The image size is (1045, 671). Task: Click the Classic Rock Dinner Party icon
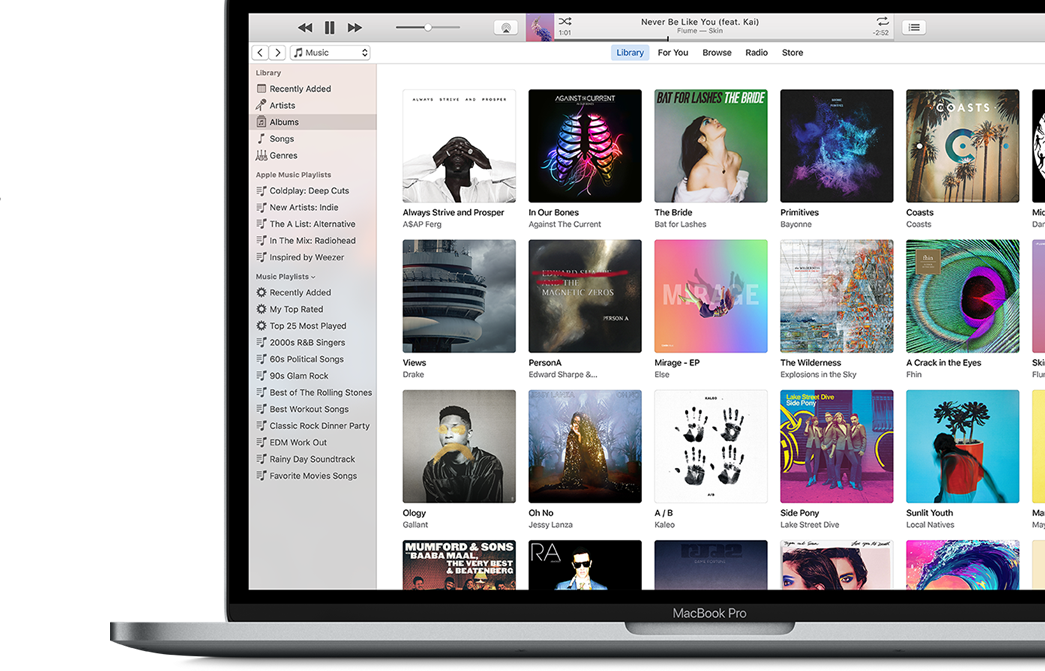tap(261, 426)
